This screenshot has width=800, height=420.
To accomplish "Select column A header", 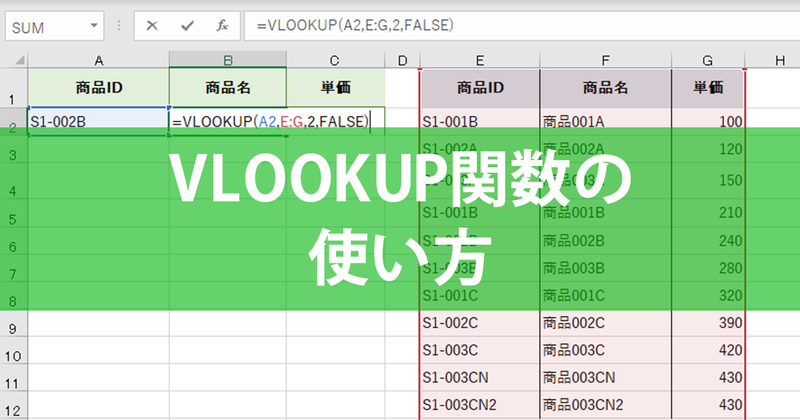I will (98, 60).
